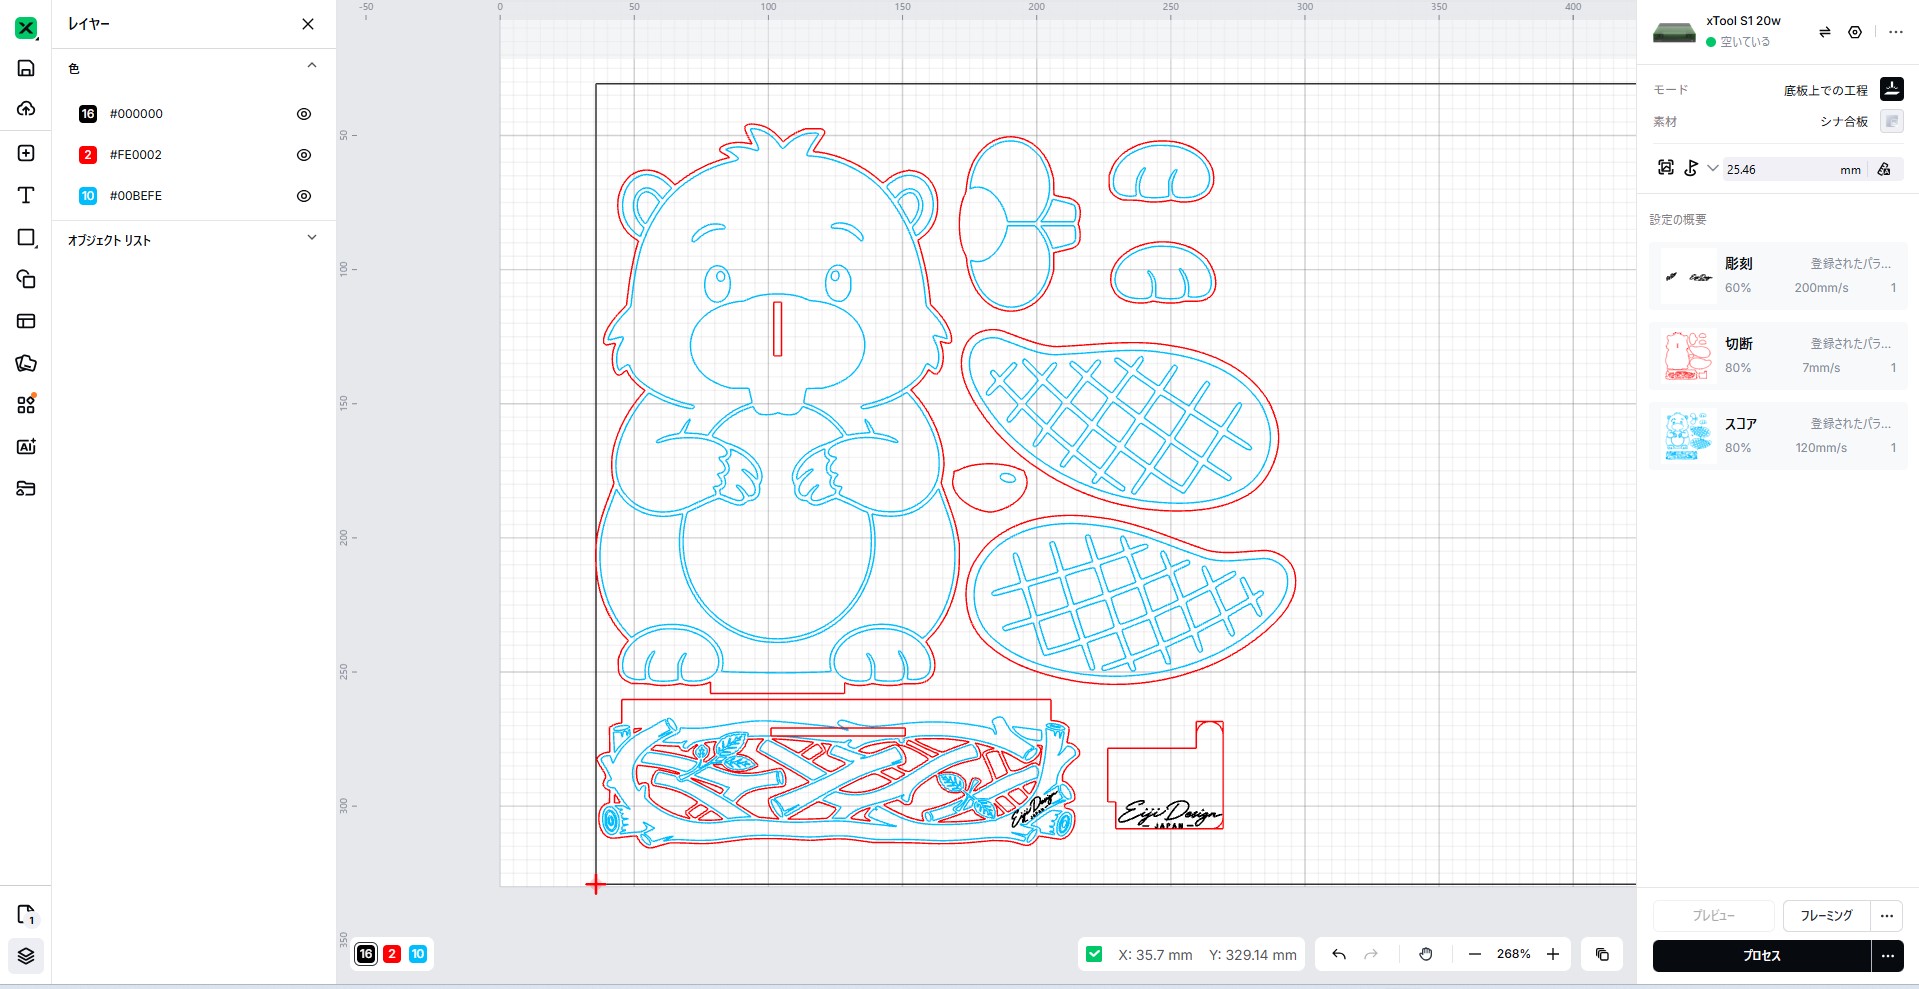Click bottom red 2 color chip
The width and height of the screenshot is (1919, 989).
point(392,954)
